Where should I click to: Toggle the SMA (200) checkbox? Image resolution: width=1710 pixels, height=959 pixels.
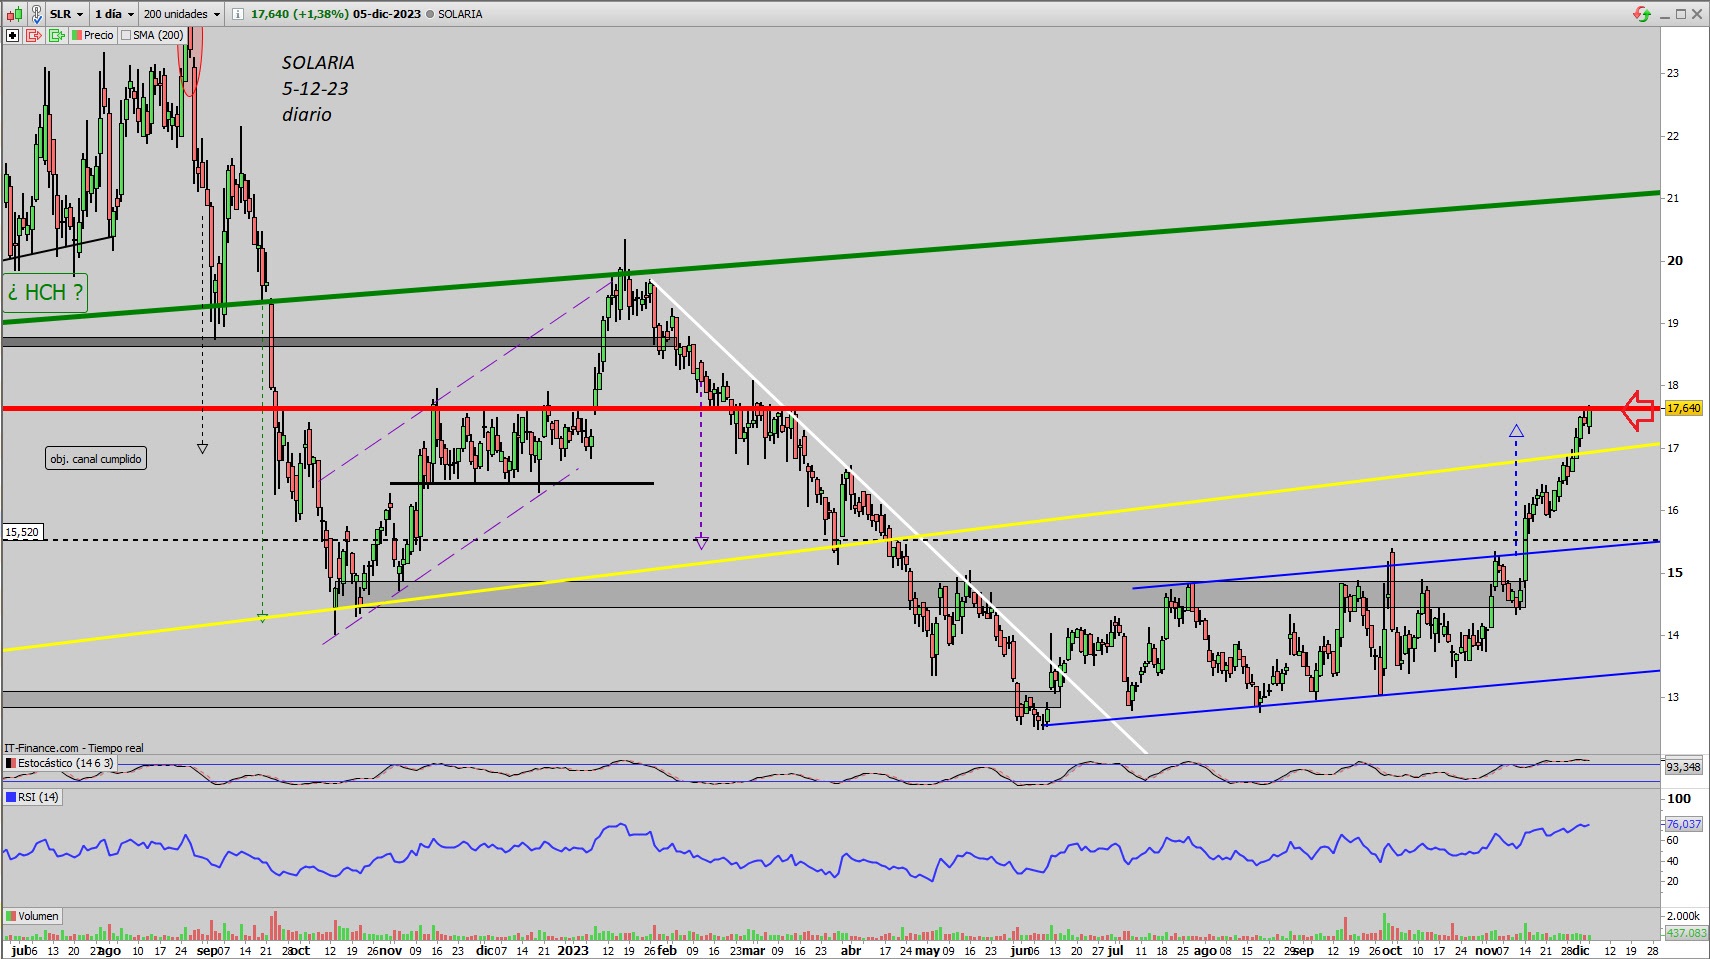tap(126, 35)
